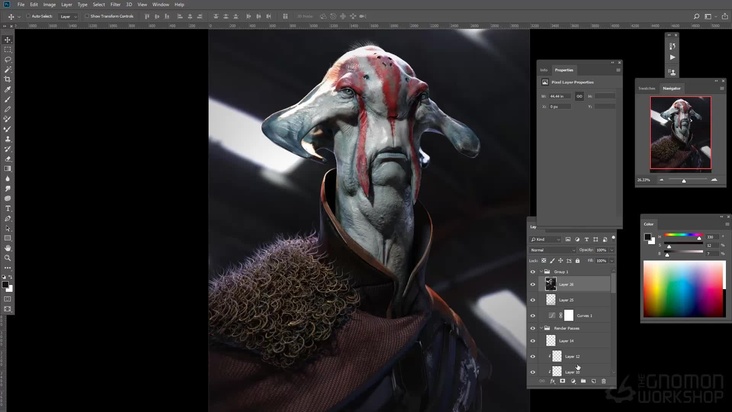Select the Lasso tool
This screenshot has height=412, width=732.
7,59
